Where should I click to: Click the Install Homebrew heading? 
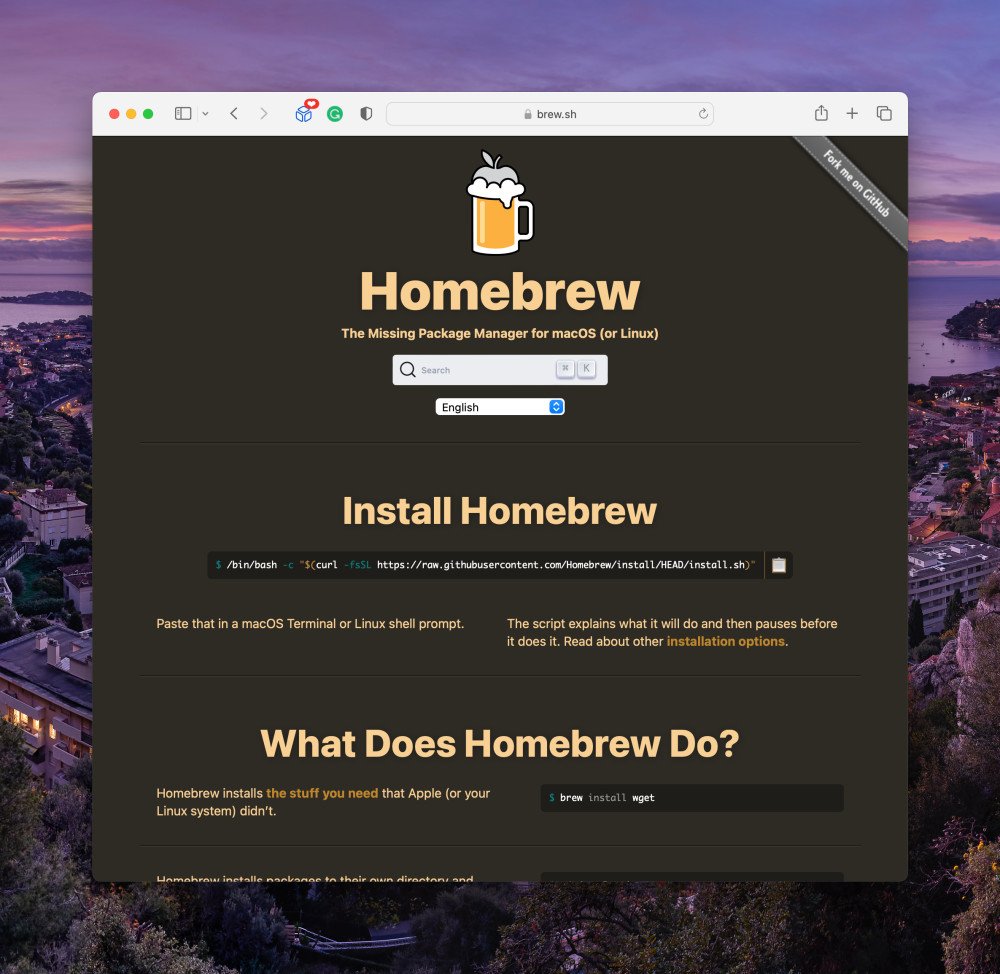pos(500,511)
